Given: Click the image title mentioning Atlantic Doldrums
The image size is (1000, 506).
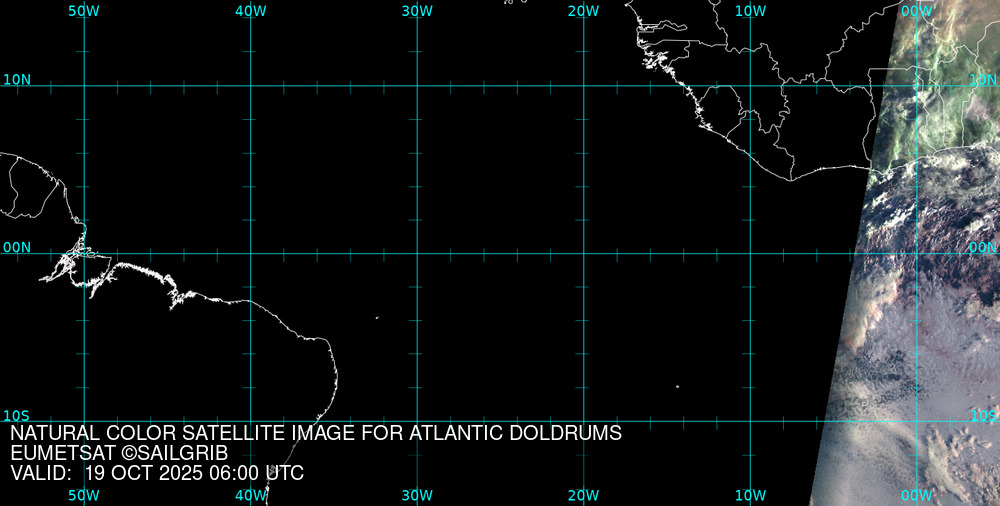Looking at the screenshot, I should [x=316, y=434].
